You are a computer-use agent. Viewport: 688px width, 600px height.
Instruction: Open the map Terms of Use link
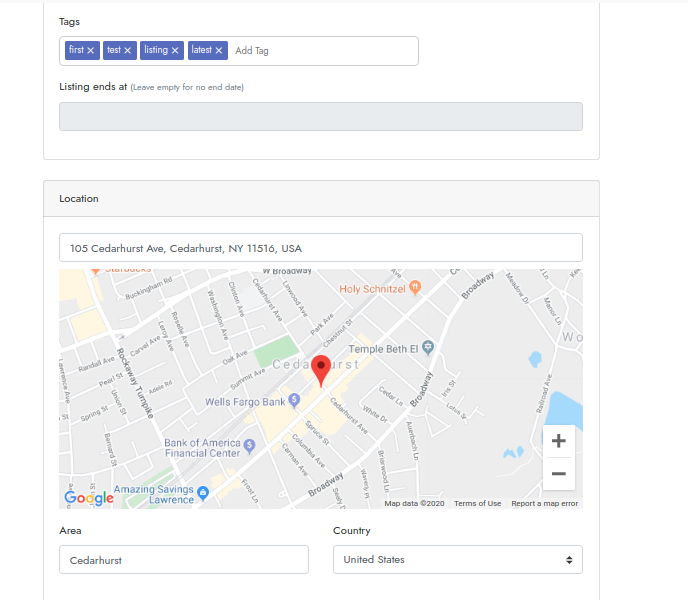(x=477, y=503)
